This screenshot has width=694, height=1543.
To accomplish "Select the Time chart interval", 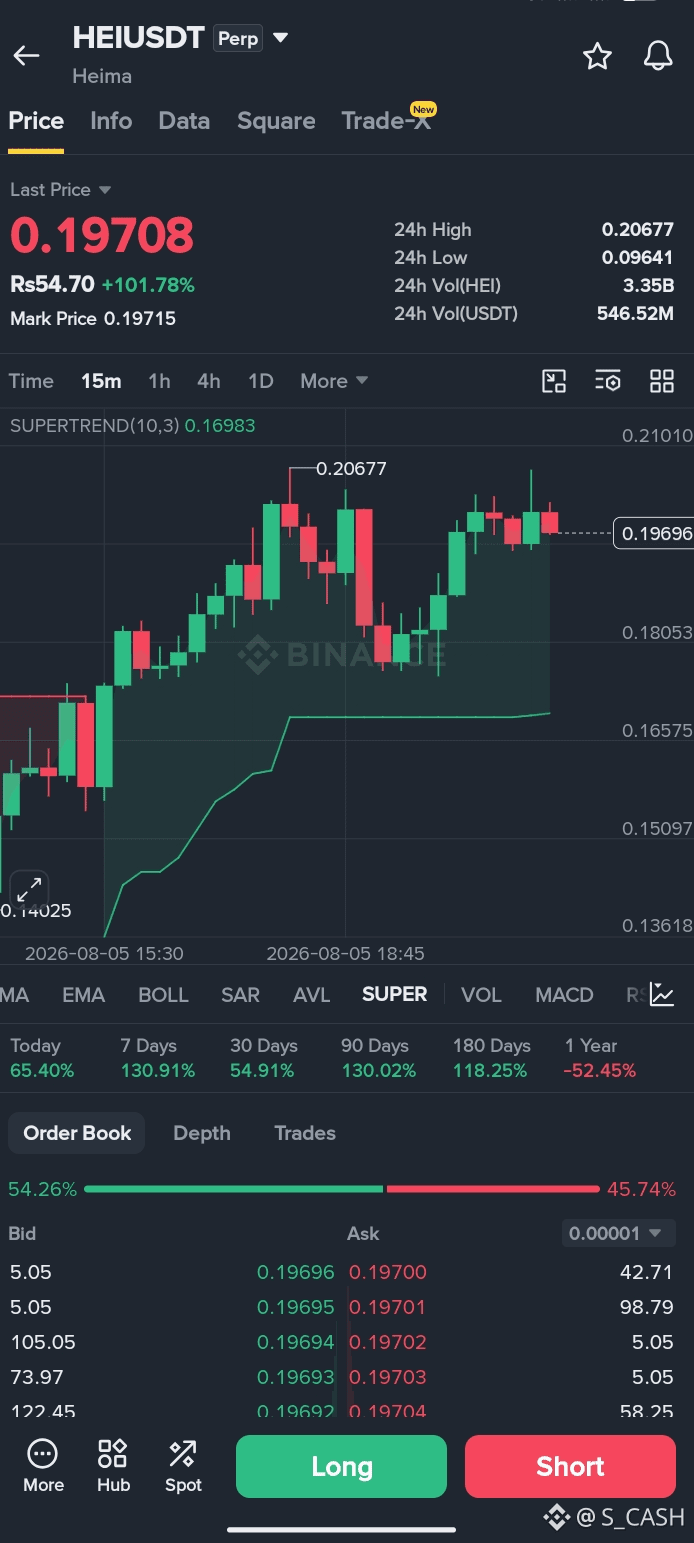I will click(x=31, y=381).
